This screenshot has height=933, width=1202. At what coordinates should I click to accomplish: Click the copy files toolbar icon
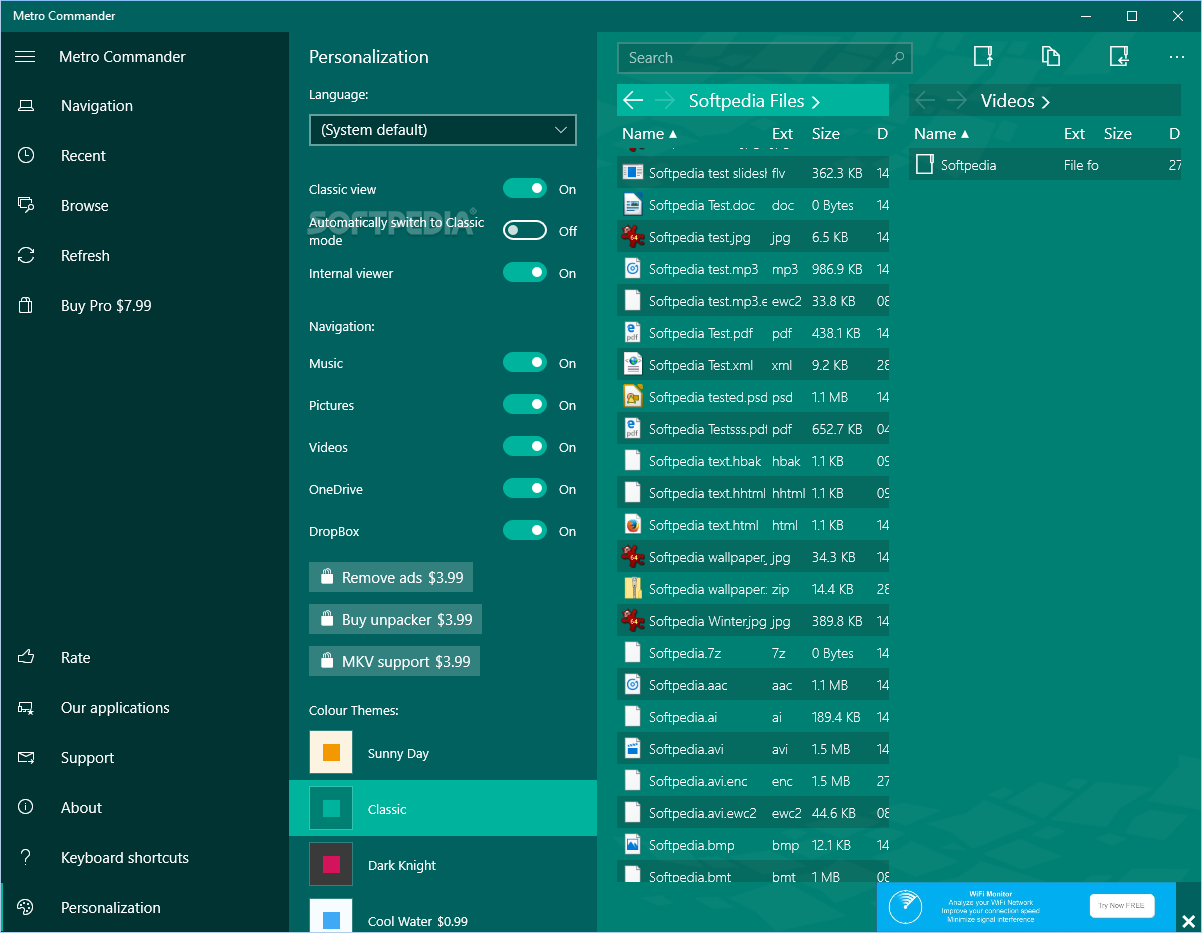tap(1051, 57)
